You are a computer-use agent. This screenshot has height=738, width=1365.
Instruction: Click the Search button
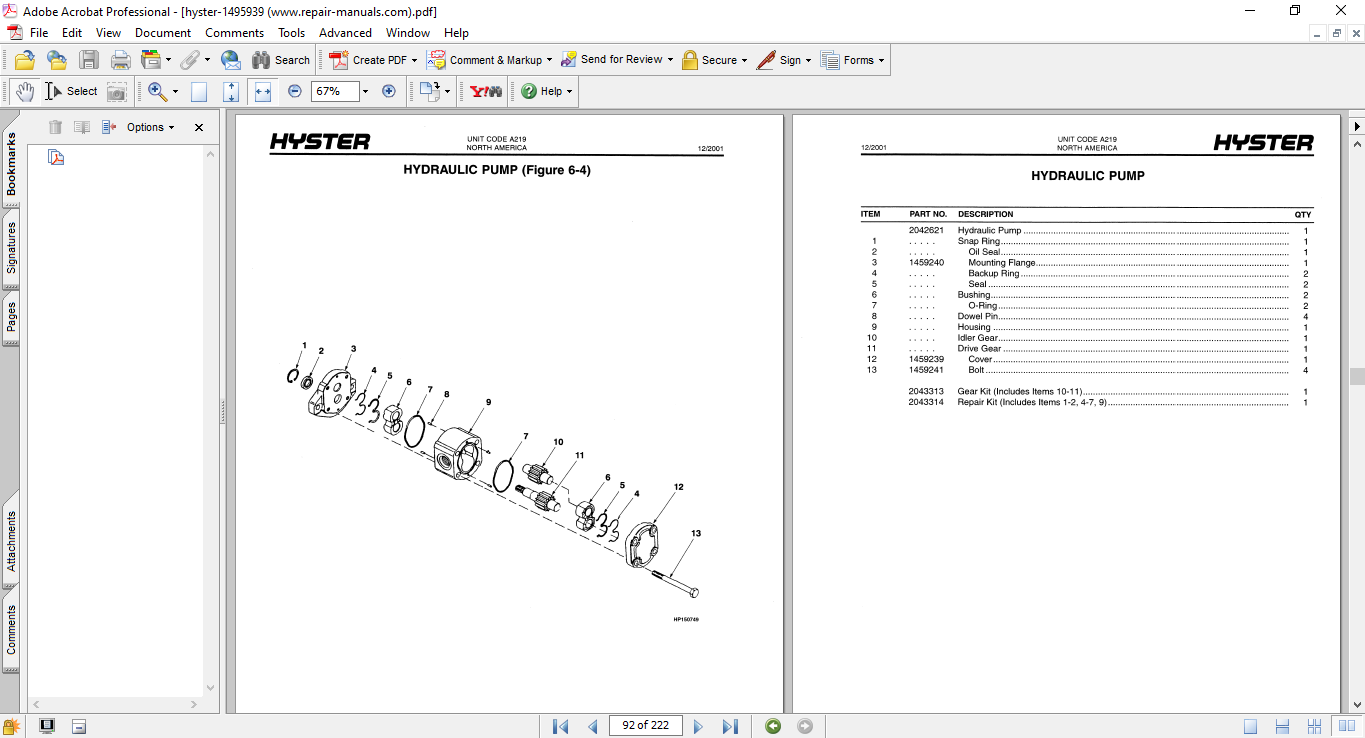(x=281, y=60)
